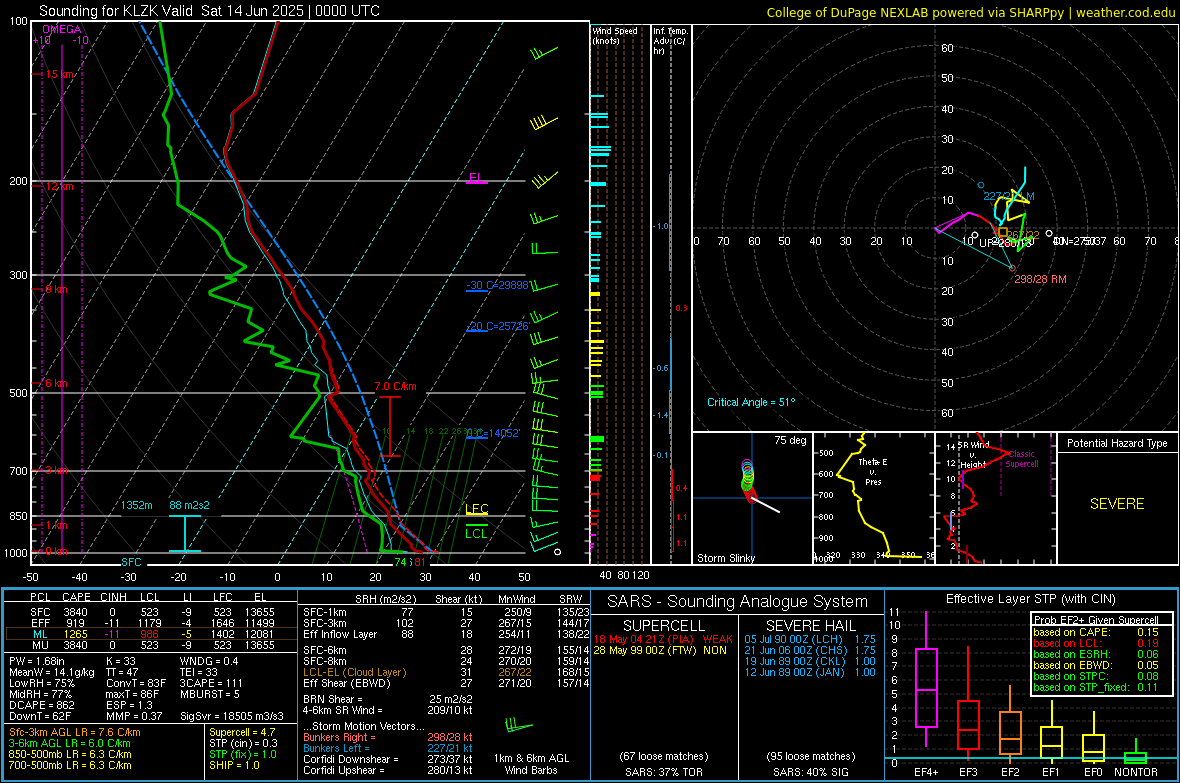
Task: Select the 'Eff Shear (EBWD)' row
Action: click(446, 683)
